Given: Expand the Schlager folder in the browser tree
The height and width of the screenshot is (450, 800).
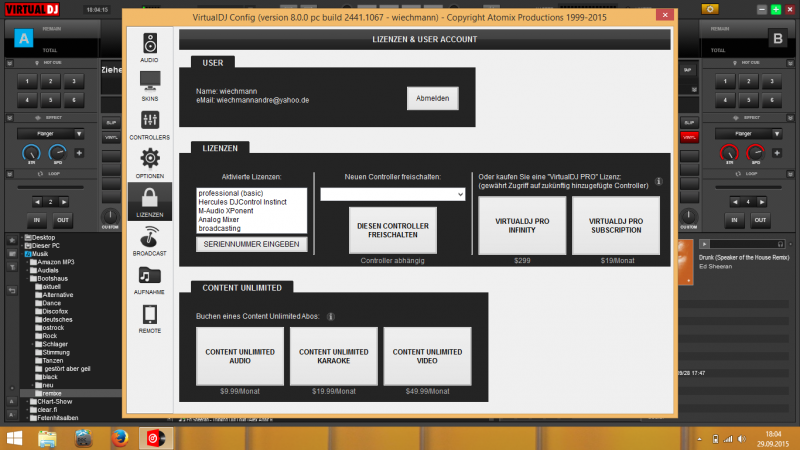Looking at the screenshot, I should (x=33, y=344).
